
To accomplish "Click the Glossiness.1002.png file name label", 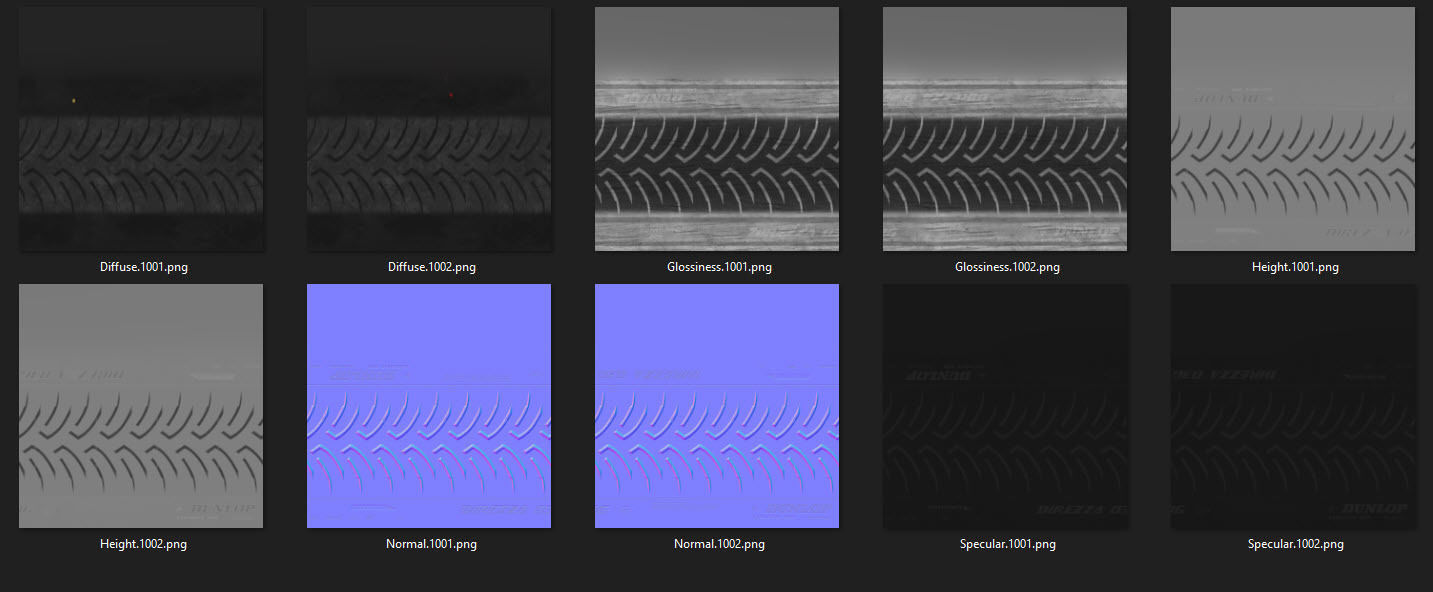I will click(x=1007, y=267).
